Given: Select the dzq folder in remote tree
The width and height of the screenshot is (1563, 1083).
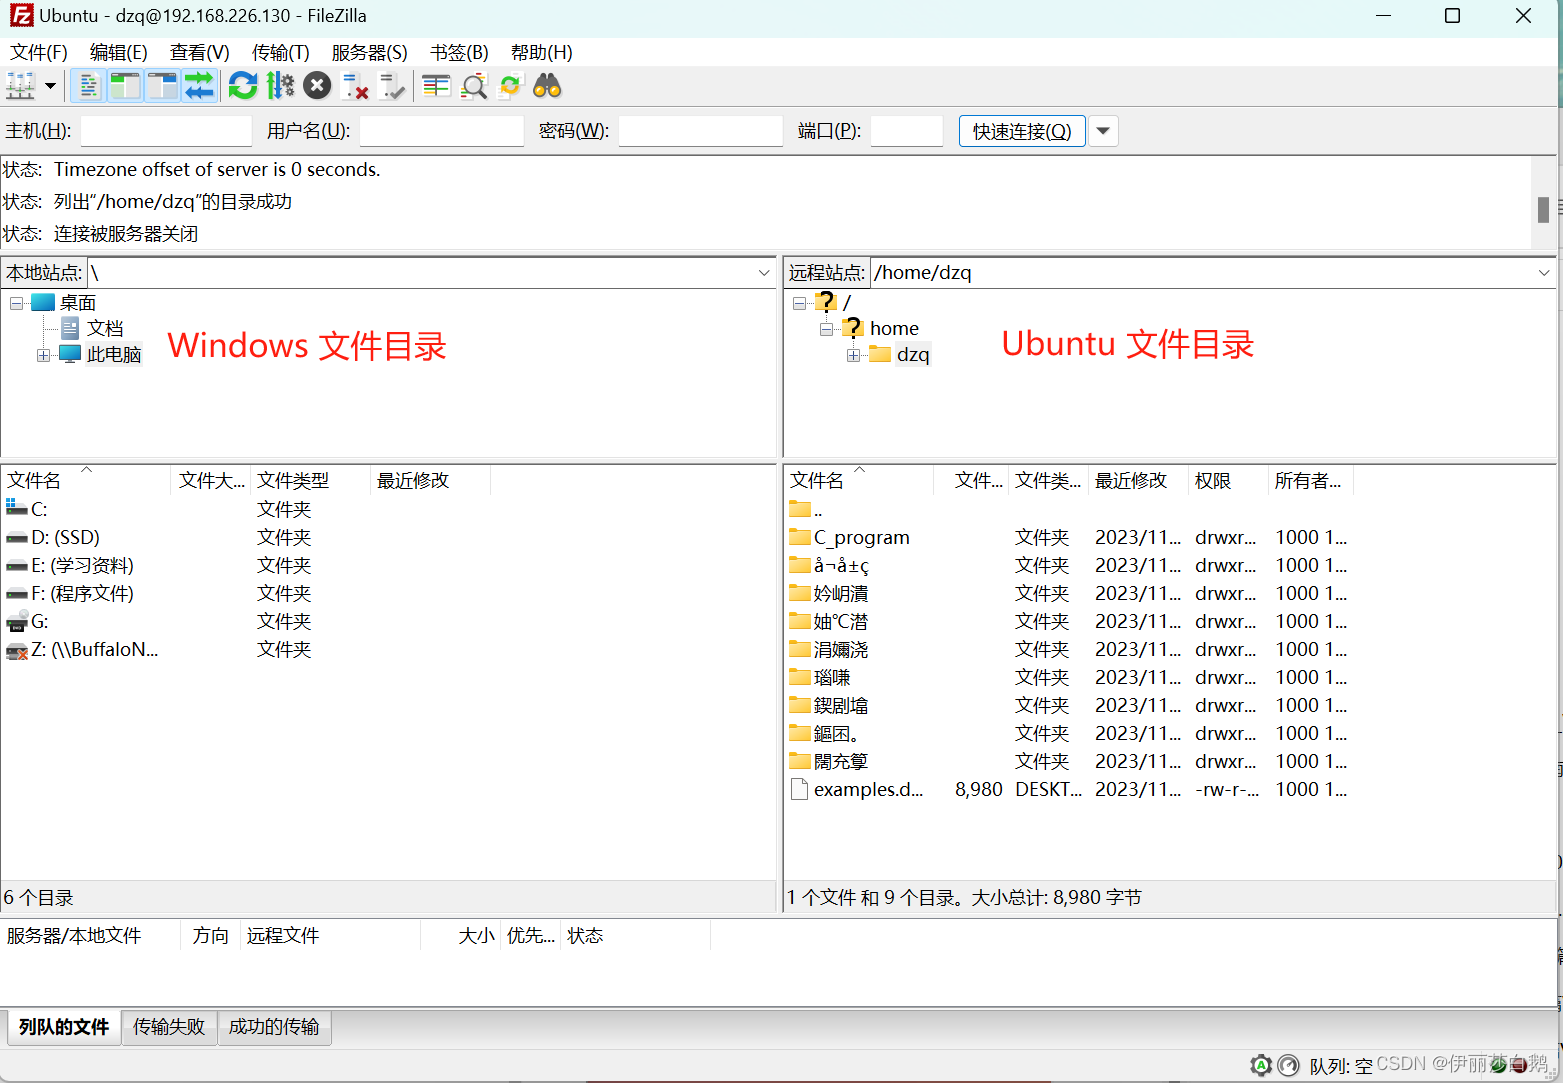Looking at the screenshot, I should point(912,354).
